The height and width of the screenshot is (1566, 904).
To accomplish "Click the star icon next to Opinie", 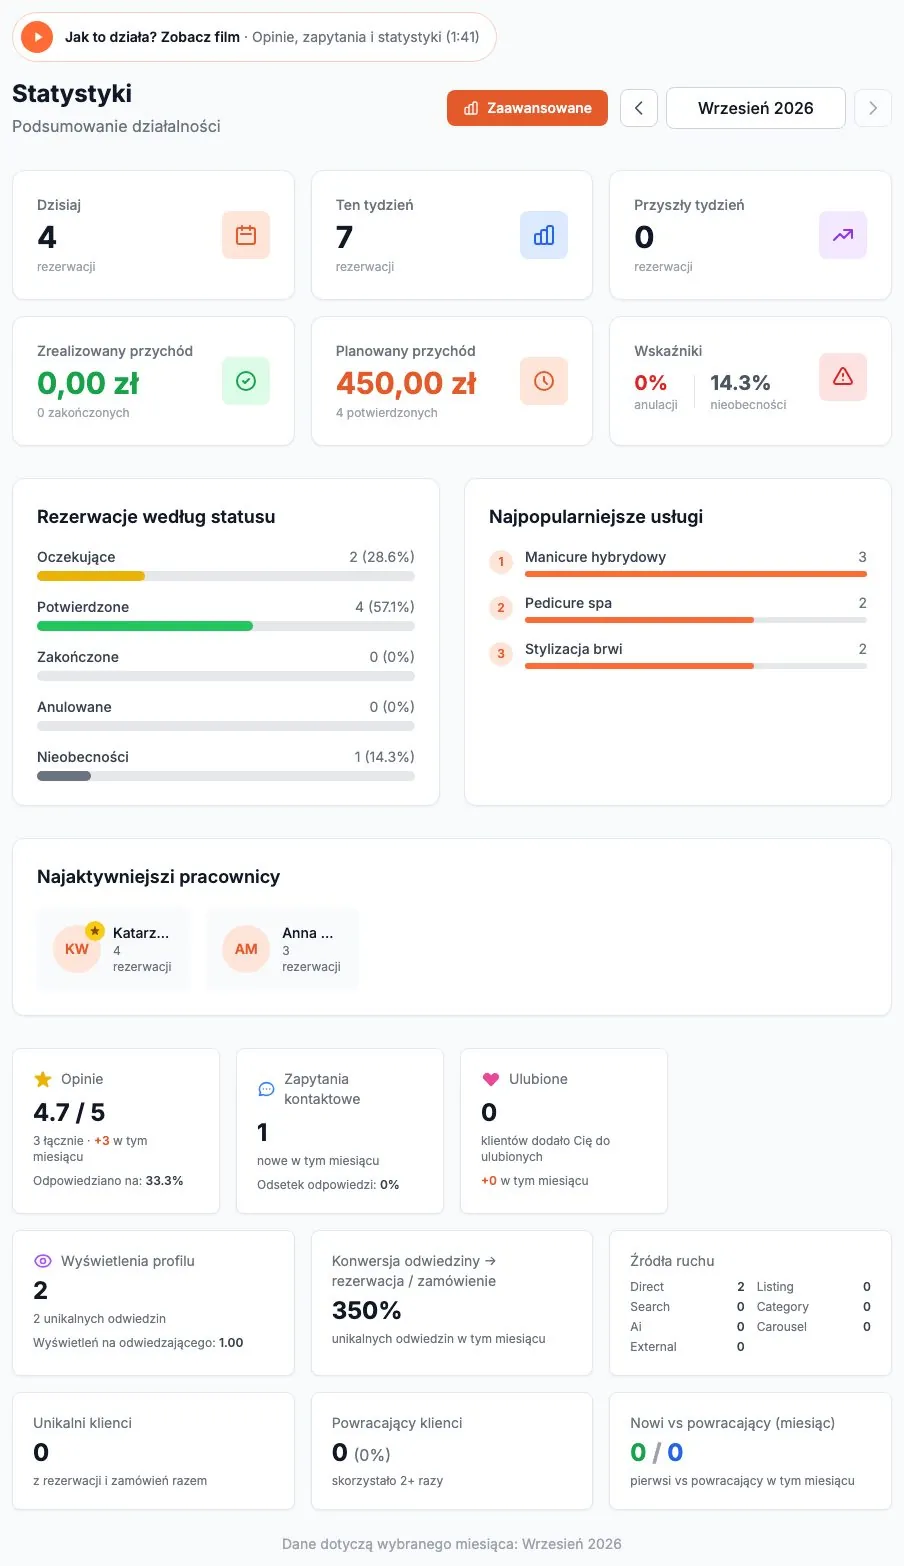I will [x=43, y=1079].
